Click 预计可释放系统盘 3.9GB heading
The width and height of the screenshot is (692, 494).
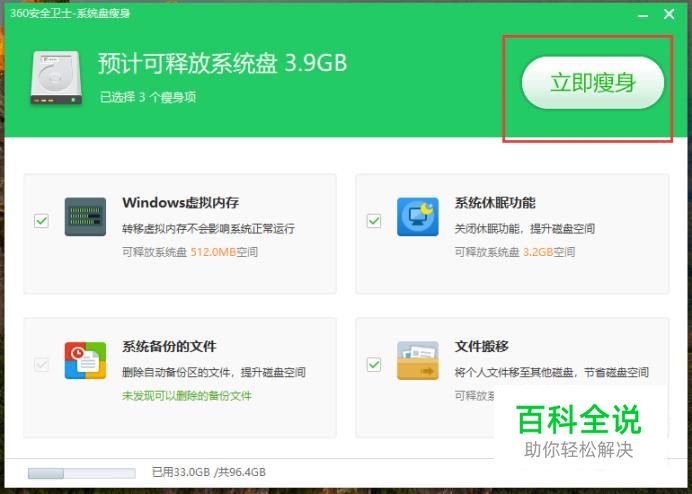click(x=222, y=64)
